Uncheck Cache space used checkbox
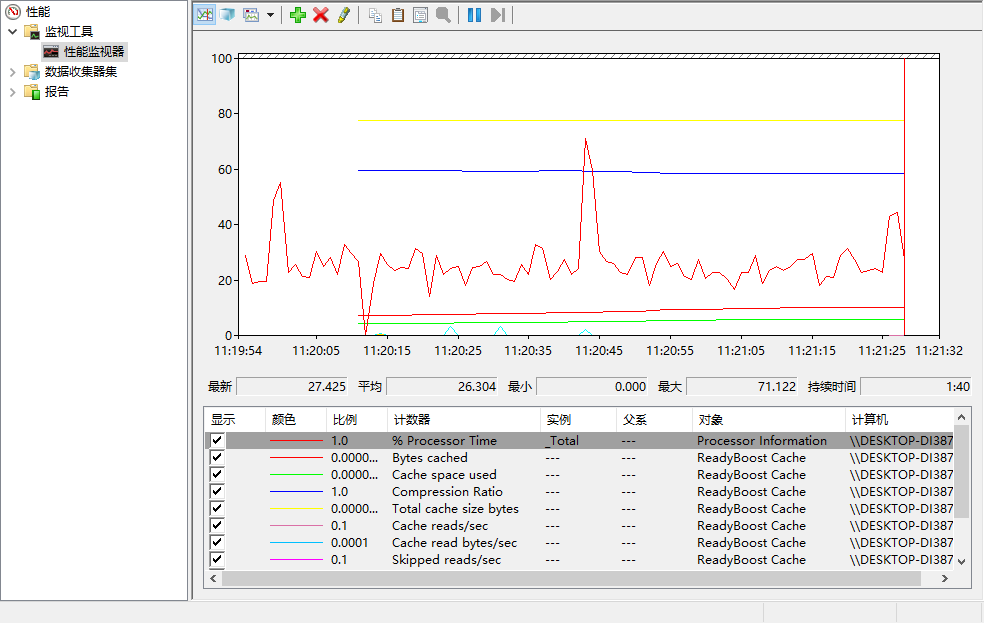 217,474
